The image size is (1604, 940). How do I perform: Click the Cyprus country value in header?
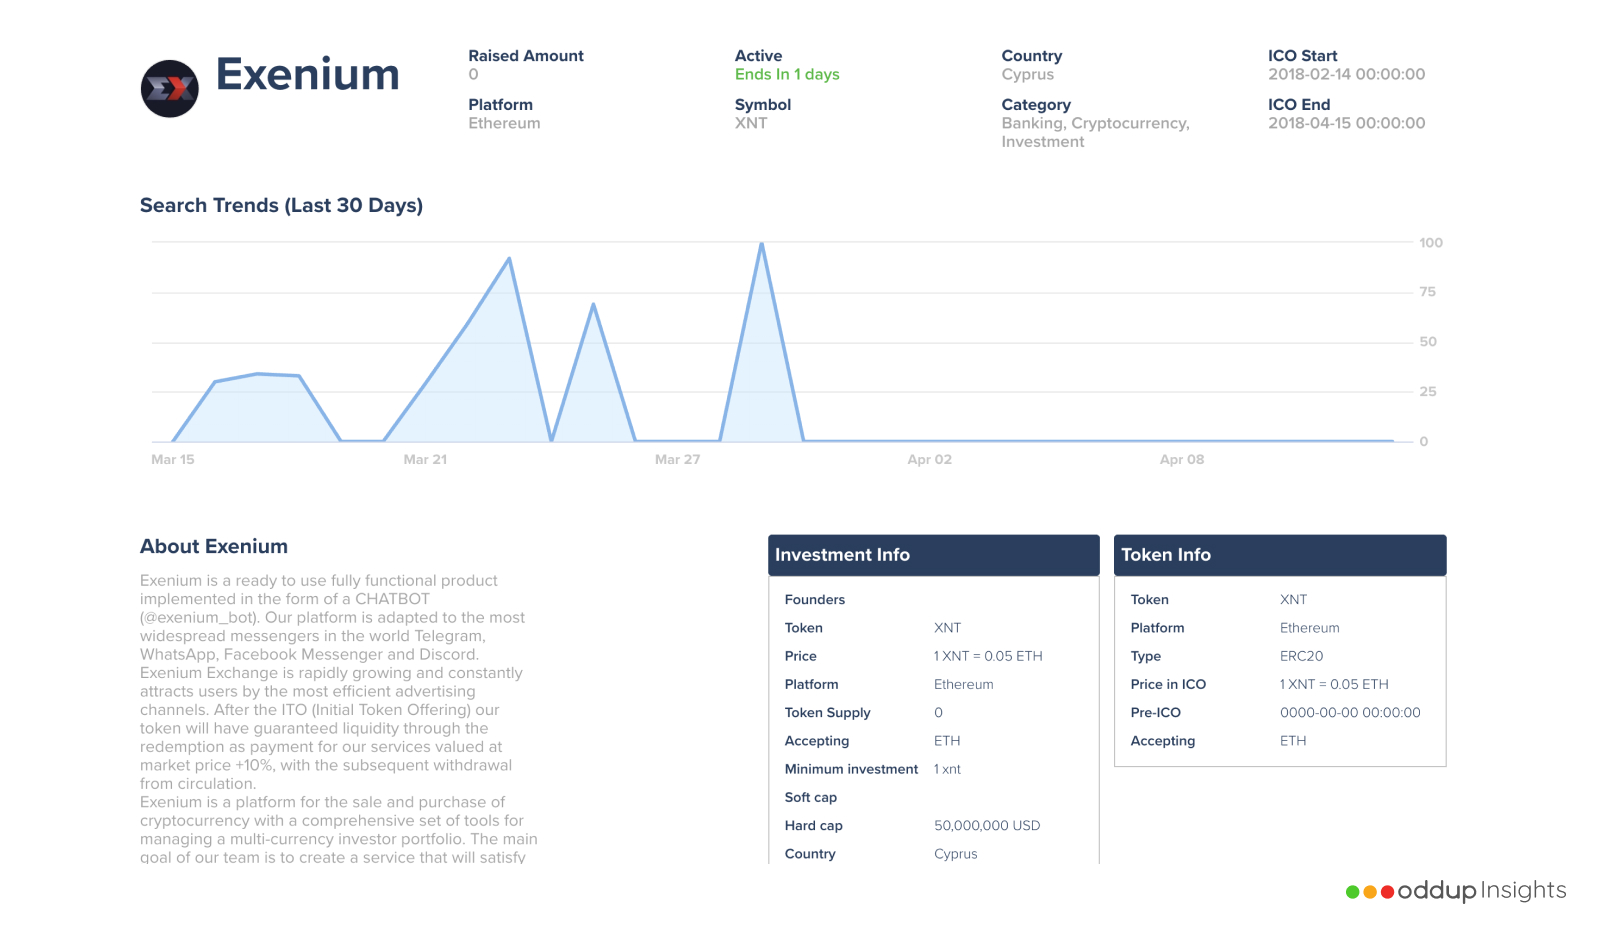pos(1028,75)
